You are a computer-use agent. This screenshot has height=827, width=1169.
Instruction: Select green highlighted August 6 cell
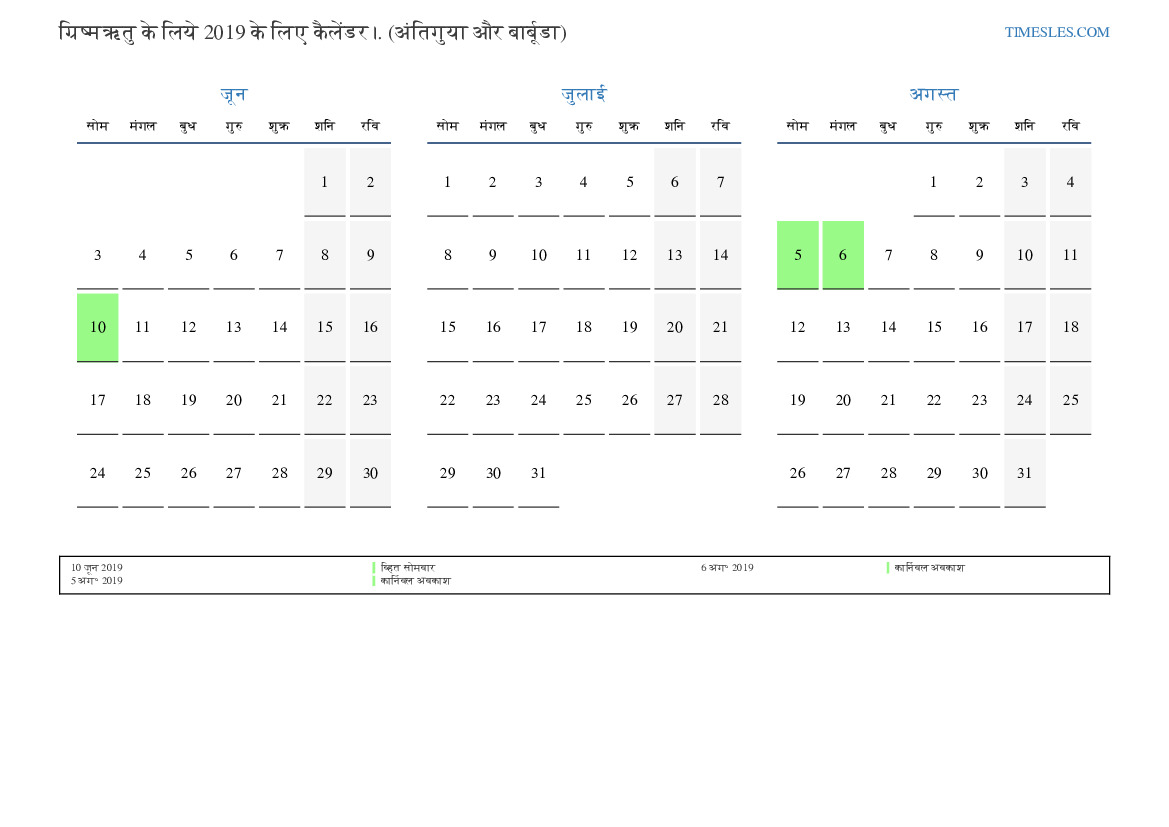(x=843, y=255)
